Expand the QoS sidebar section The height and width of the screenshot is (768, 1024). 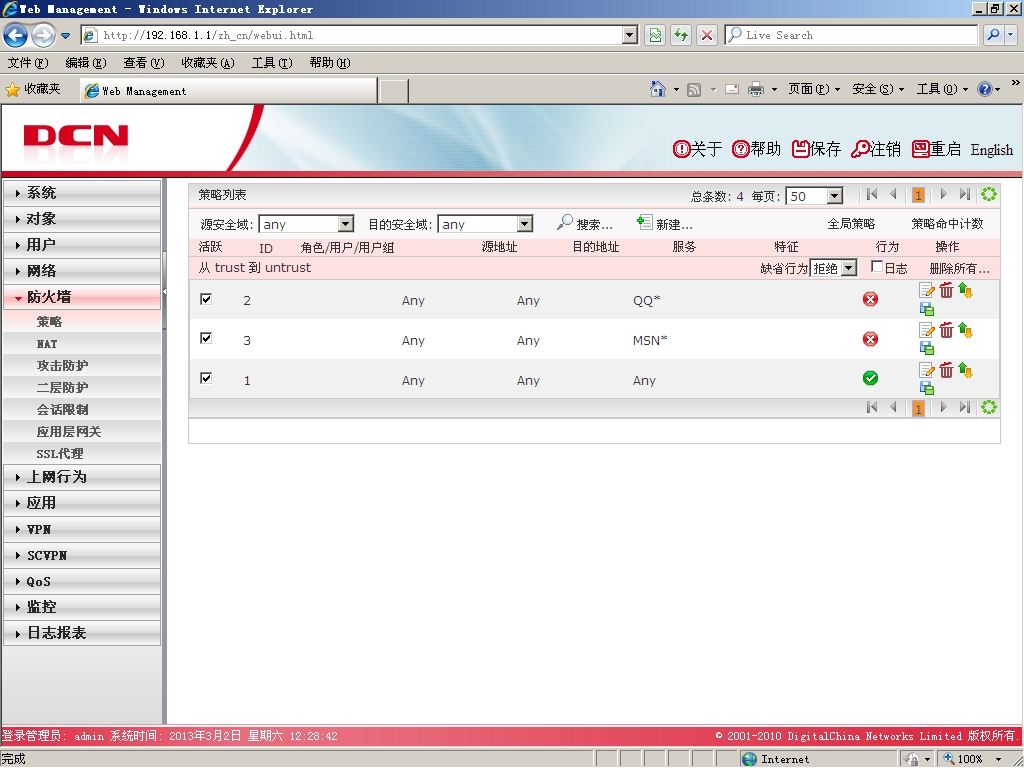click(82, 581)
